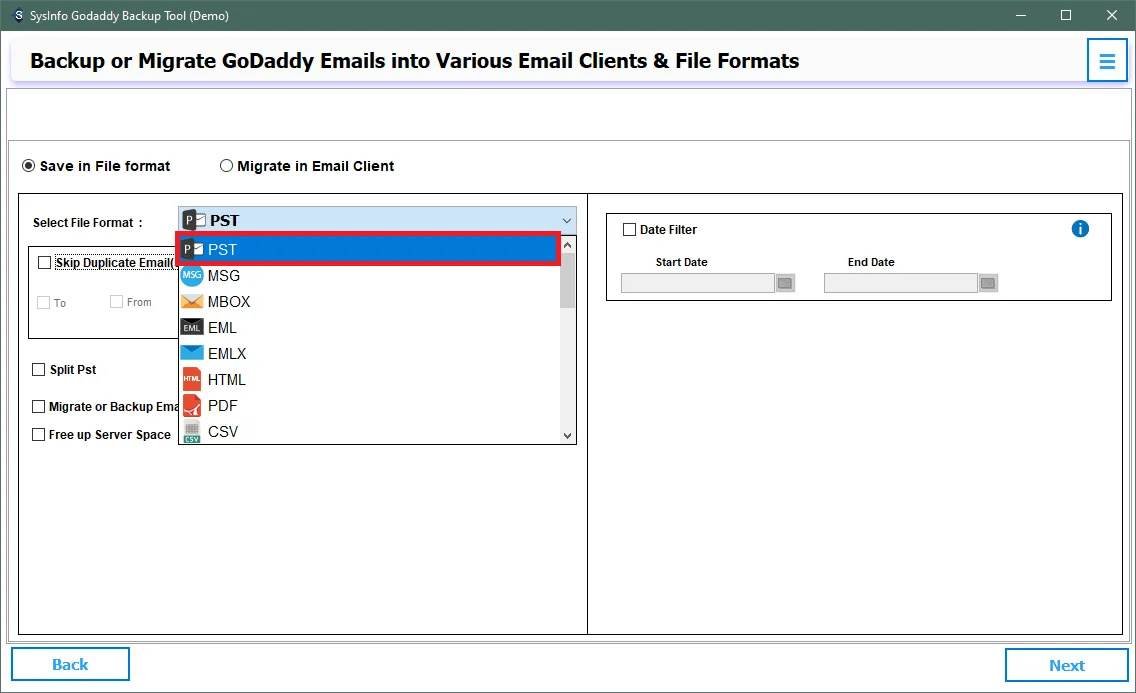Choose EMLX from the format list
The height and width of the screenshot is (693, 1136).
(x=369, y=353)
